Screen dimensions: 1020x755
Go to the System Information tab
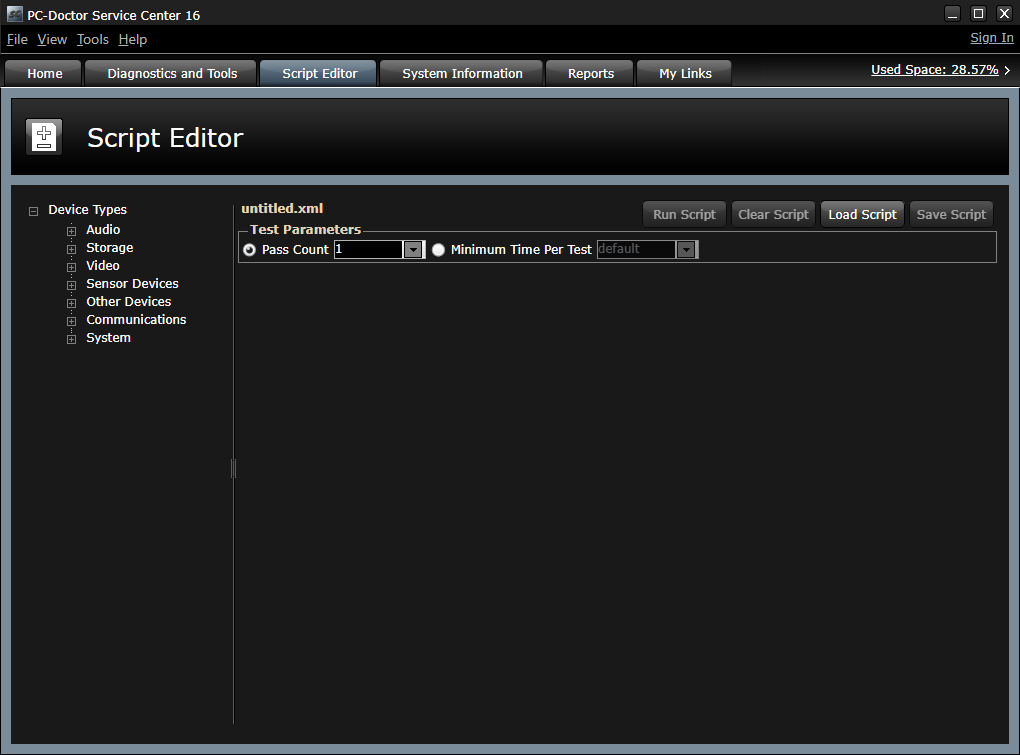point(462,73)
